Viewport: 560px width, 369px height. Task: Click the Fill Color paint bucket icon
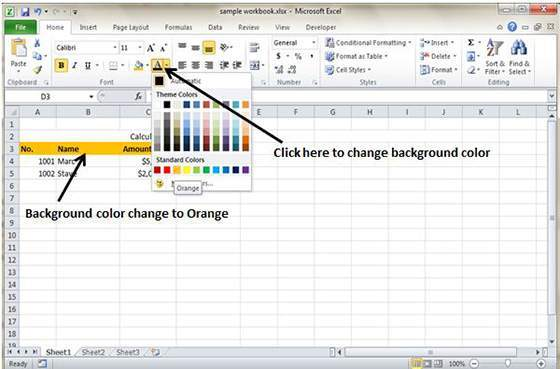click(139, 65)
